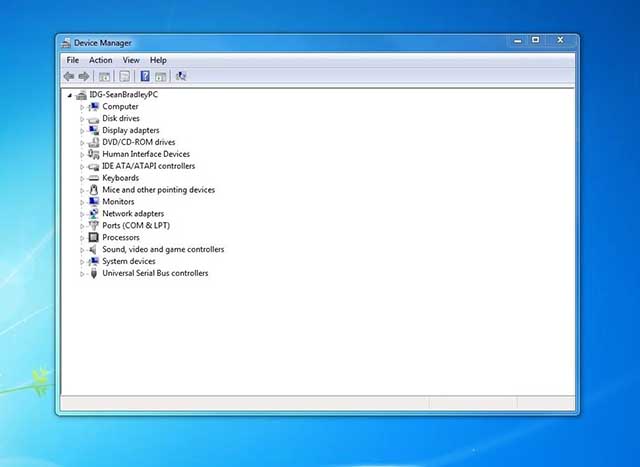Click the Network adapters icon
Viewport: 640px width, 467px height.
pos(93,213)
